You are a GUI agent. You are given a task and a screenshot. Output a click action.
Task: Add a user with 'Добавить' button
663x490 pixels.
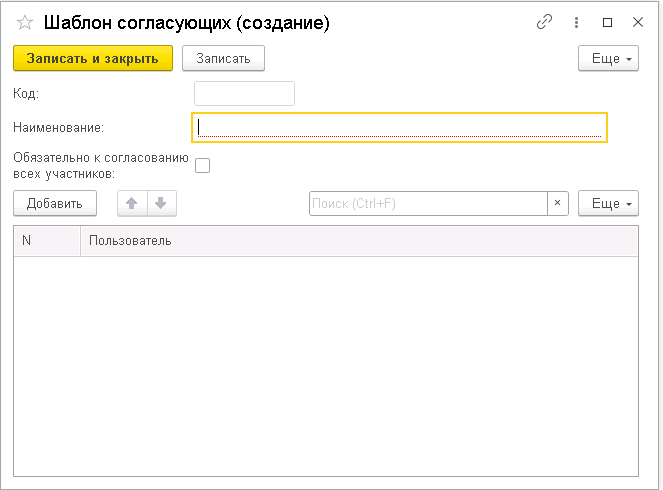(55, 203)
